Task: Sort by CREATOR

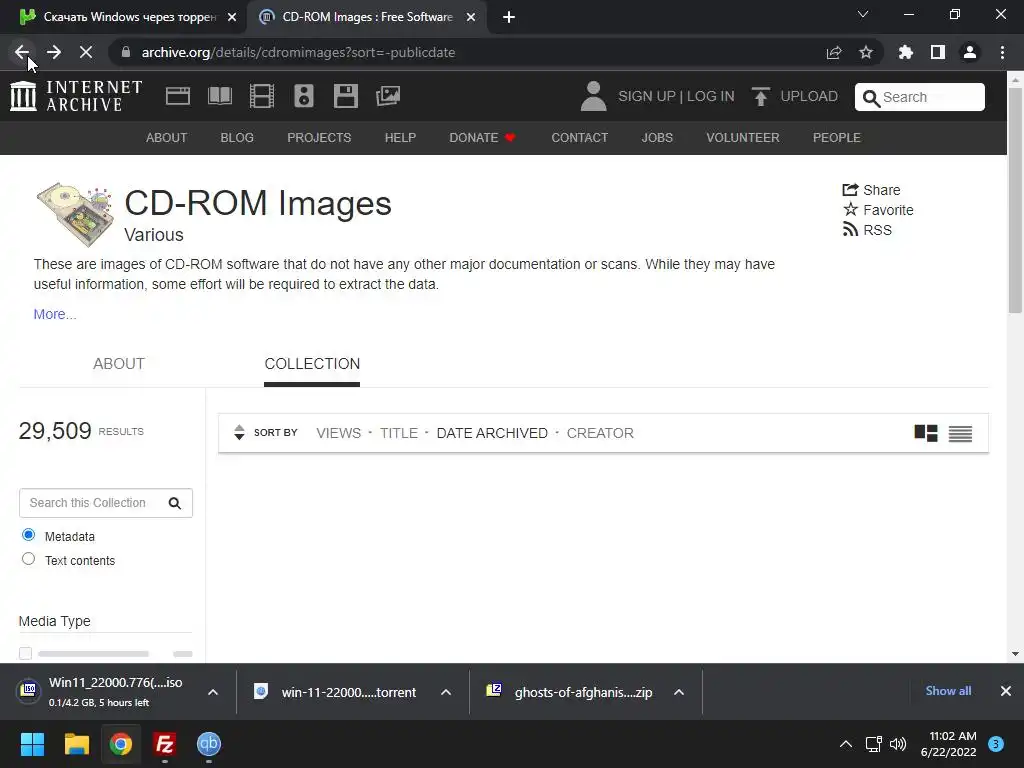Action: (600, 433)
